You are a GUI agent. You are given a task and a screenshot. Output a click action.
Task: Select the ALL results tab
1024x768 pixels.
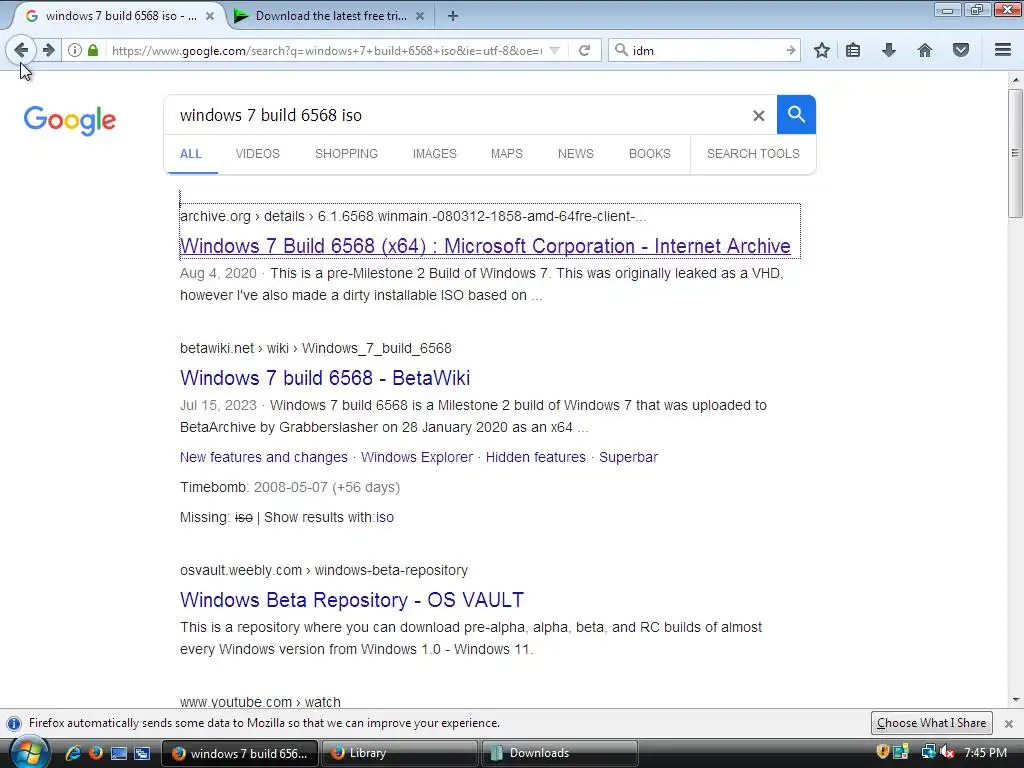click(191, 153)
